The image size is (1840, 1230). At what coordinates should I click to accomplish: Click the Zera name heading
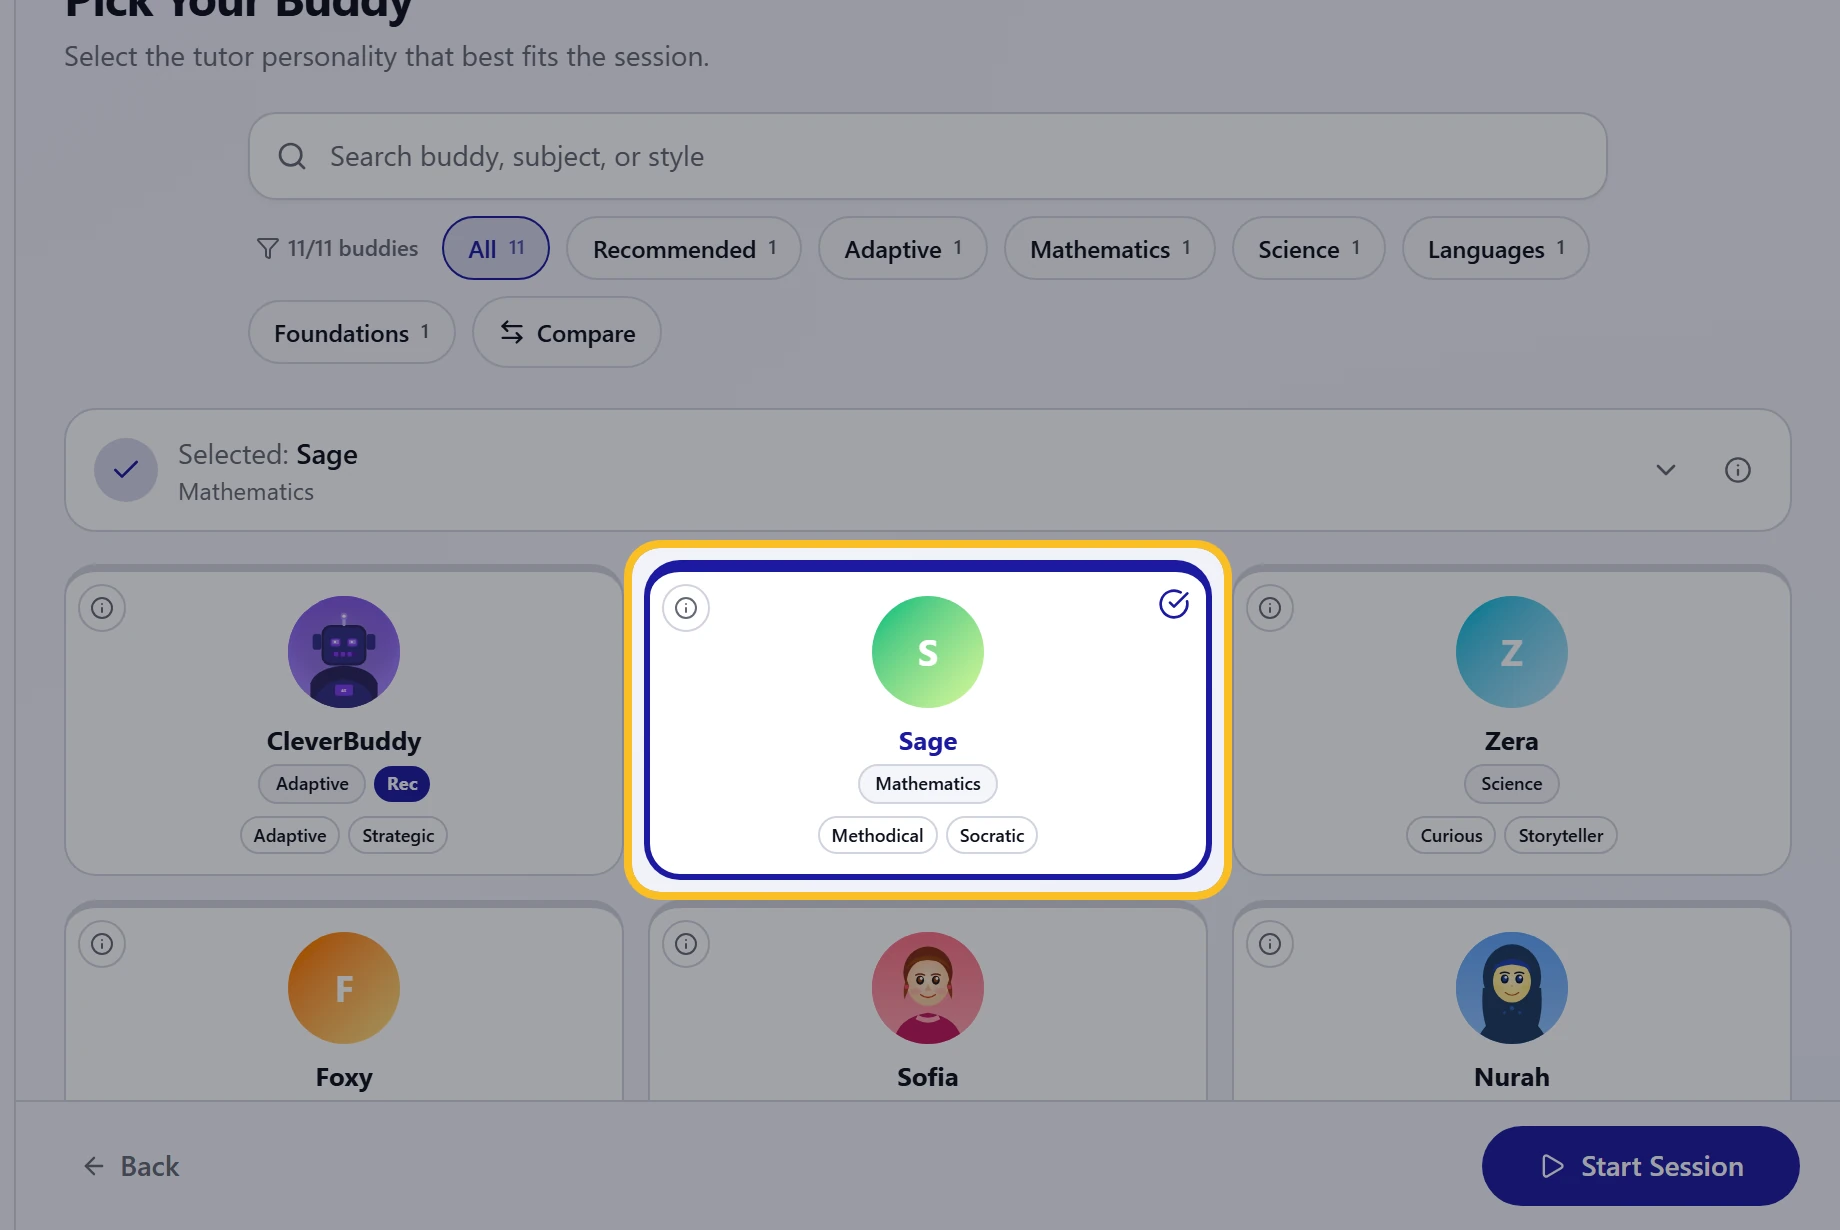[x=1512, y=741]
